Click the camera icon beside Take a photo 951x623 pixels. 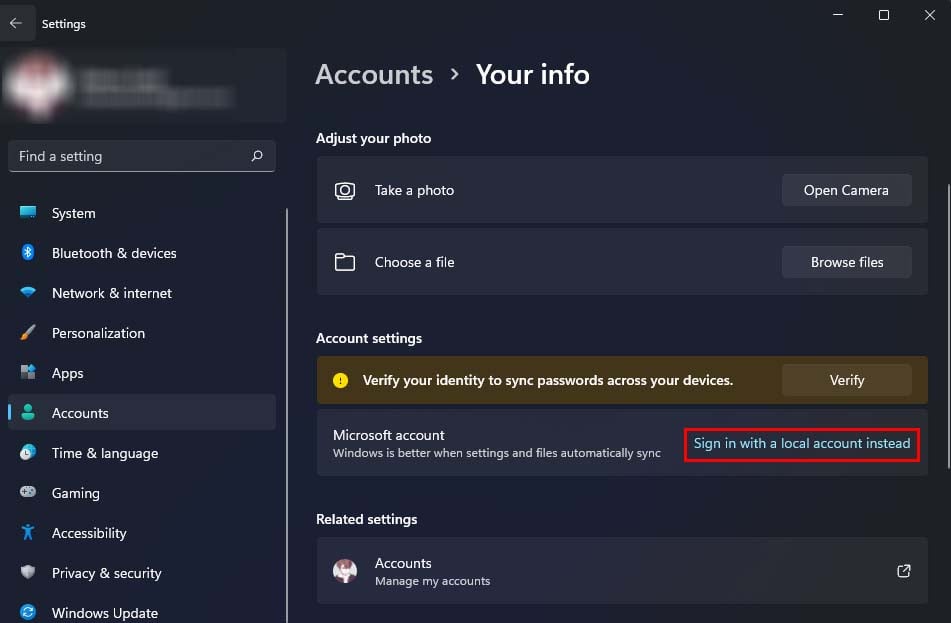tap(344, 190)
